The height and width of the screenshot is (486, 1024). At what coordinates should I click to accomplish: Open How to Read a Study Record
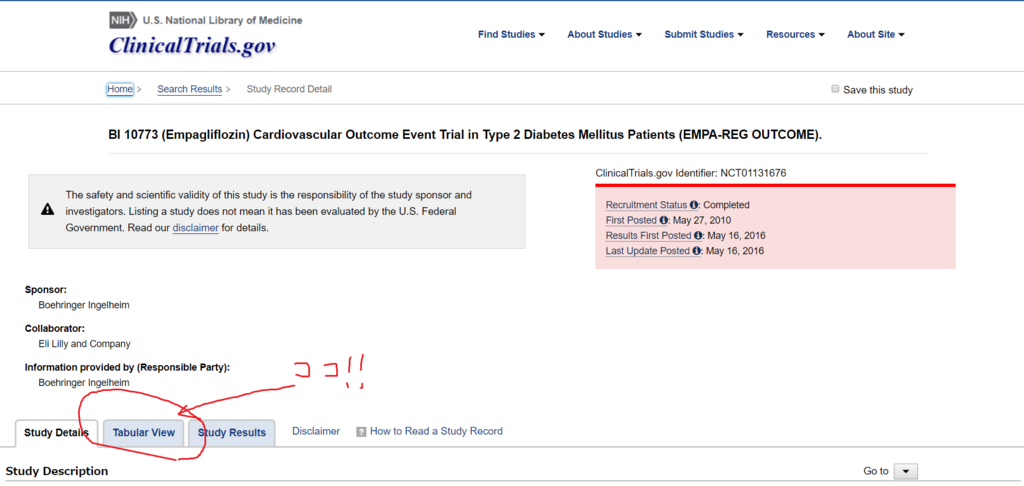click(436, 431)
